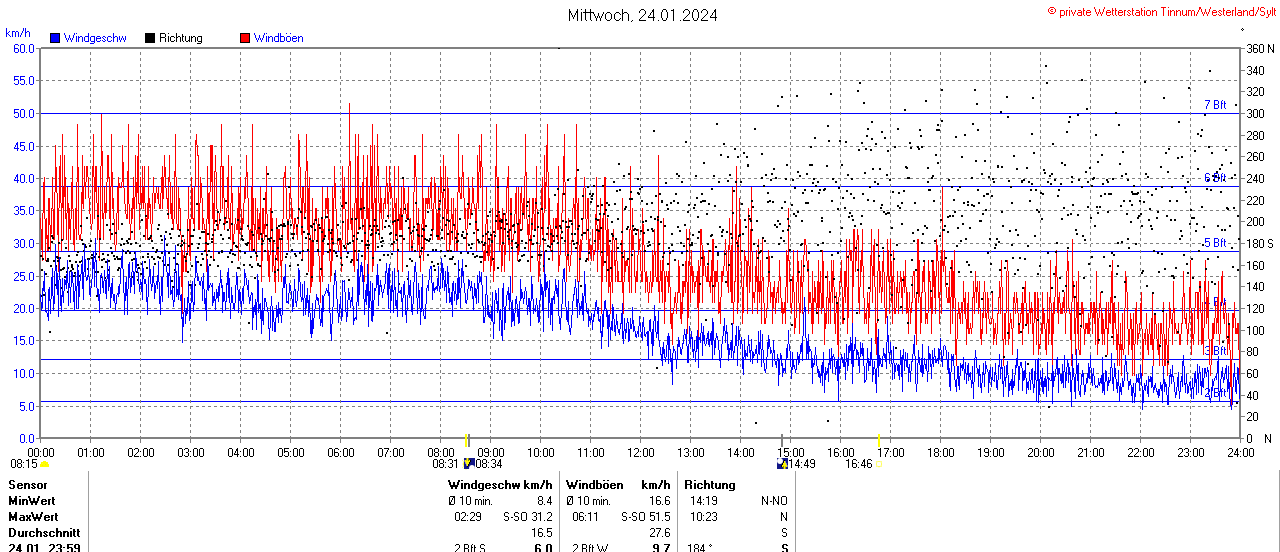Click the private Wetterstation Tinnum/Westerland/Sylt copyright text
This screenshot has width=1280, height=552.
[x=1161, y=12]
